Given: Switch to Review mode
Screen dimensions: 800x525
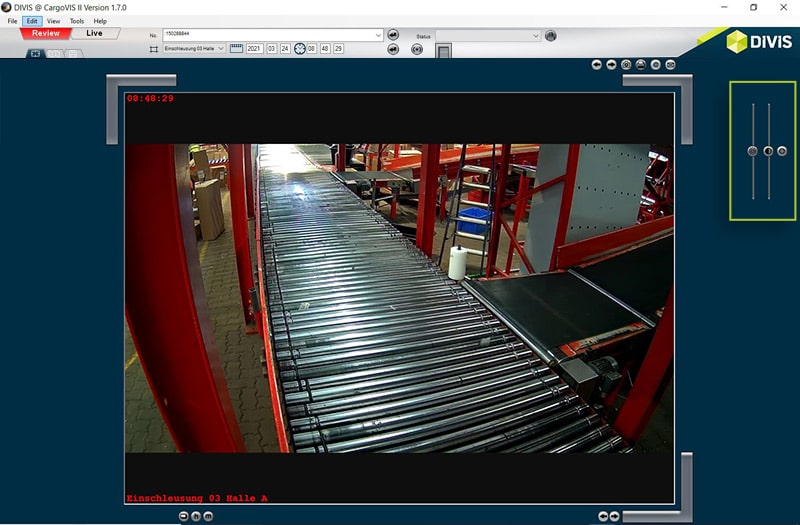Looking at the screenshot, I should (45, 33).
